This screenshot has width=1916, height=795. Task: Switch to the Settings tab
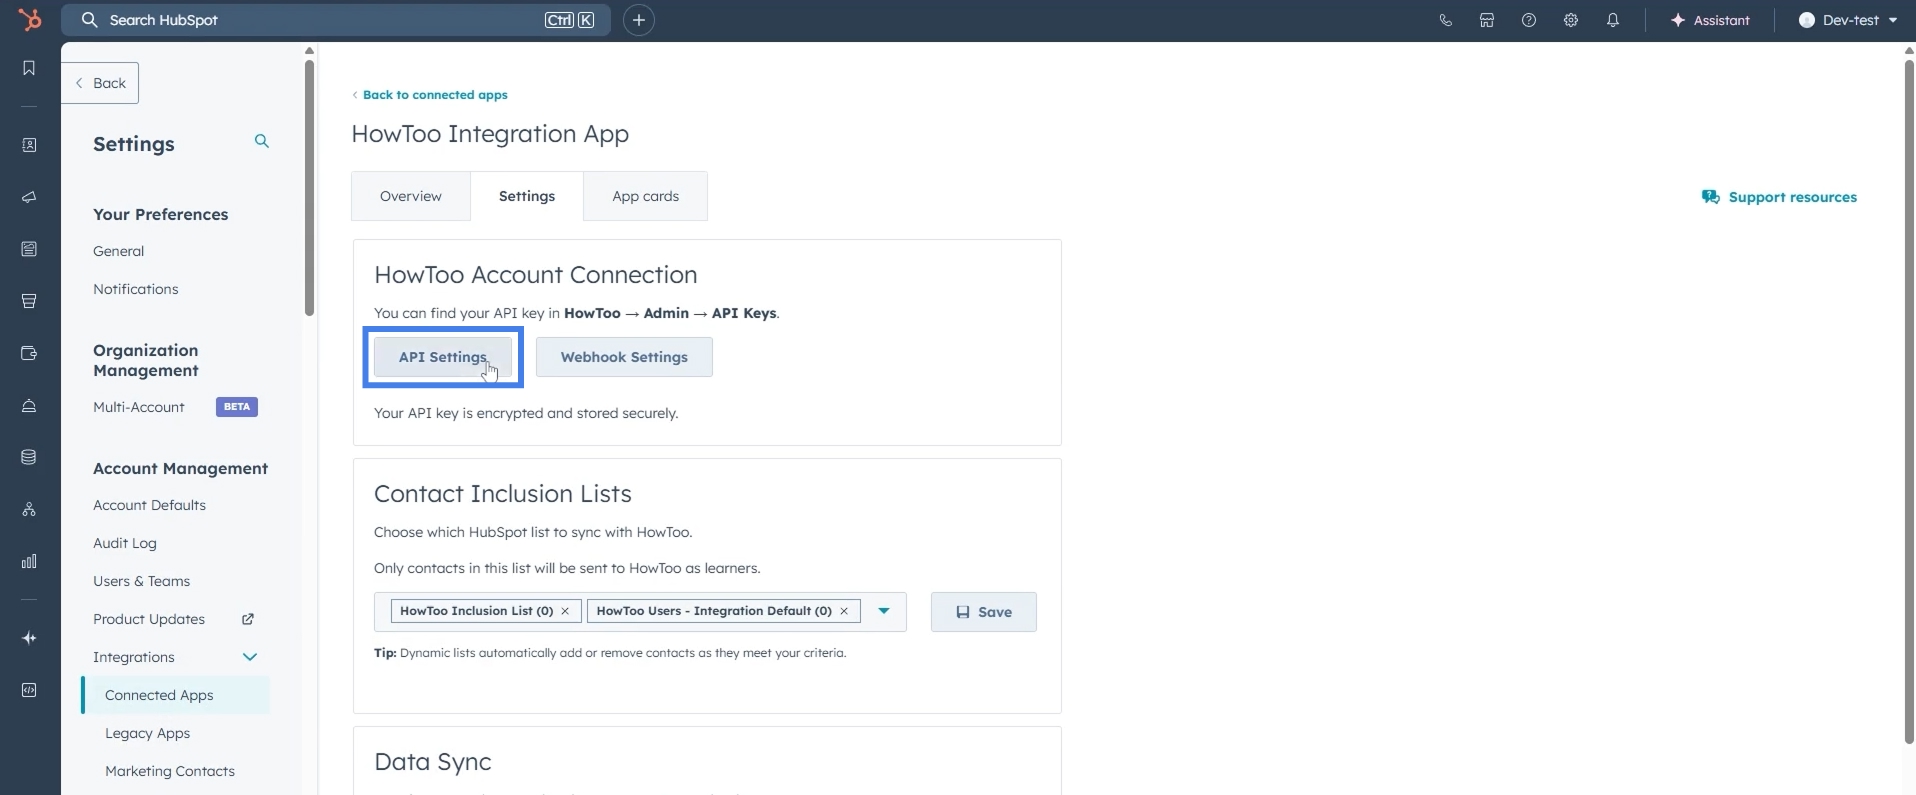click(527, 196)
